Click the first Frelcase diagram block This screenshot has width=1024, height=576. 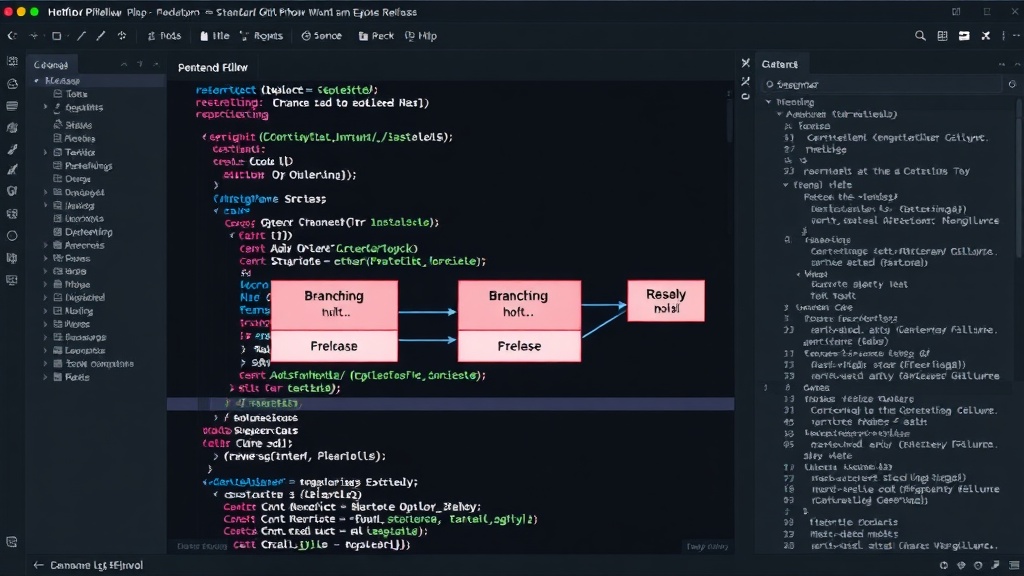point(334,346)
